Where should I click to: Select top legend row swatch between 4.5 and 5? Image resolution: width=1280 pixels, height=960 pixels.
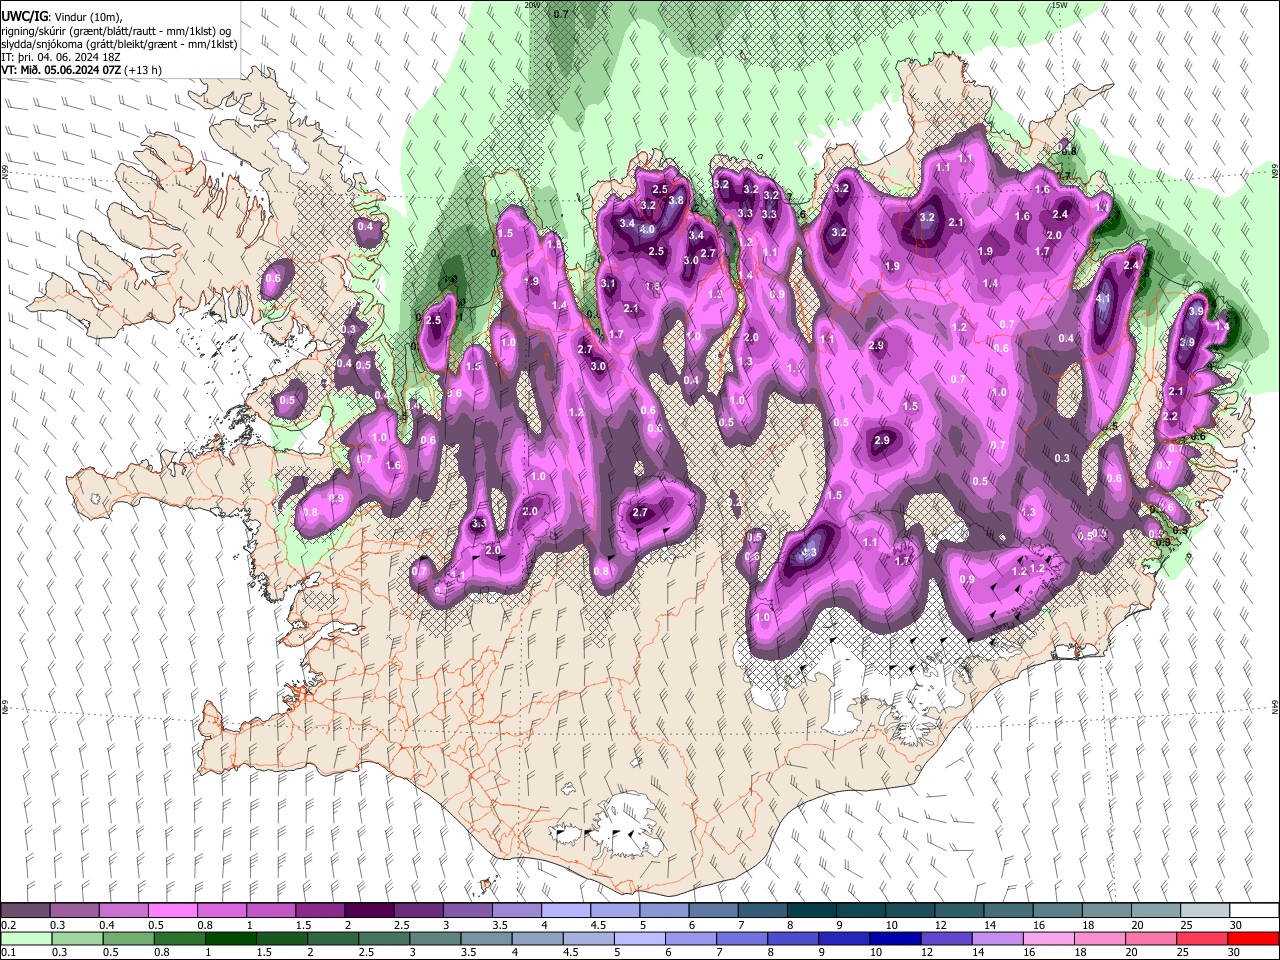click(x=615, y=911)
